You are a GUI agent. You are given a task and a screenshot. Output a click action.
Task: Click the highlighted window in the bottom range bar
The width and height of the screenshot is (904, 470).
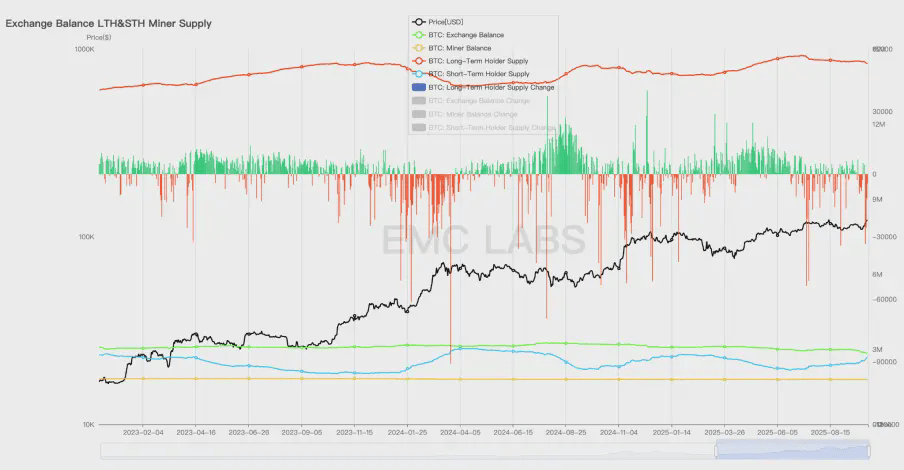793,450
